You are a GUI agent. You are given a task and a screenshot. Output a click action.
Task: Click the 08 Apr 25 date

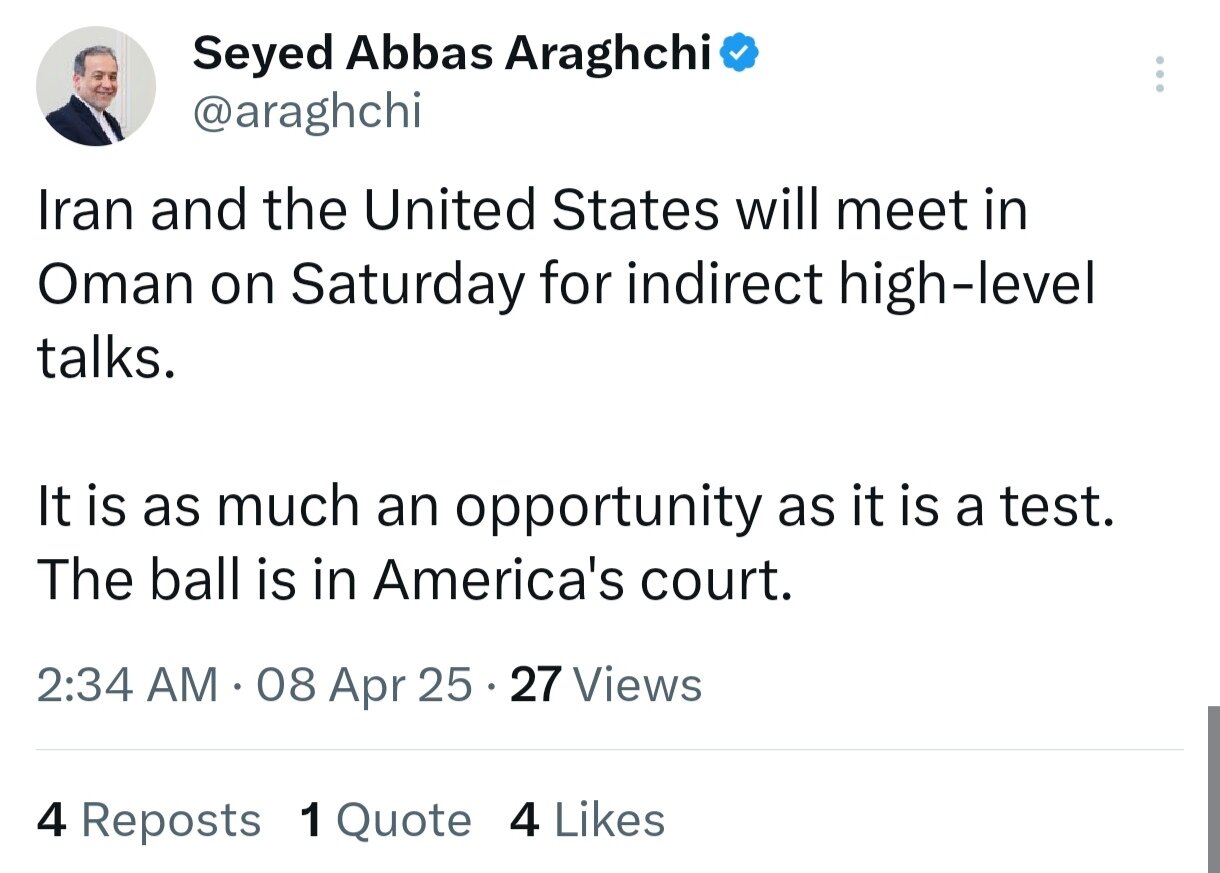click(364, 685)
